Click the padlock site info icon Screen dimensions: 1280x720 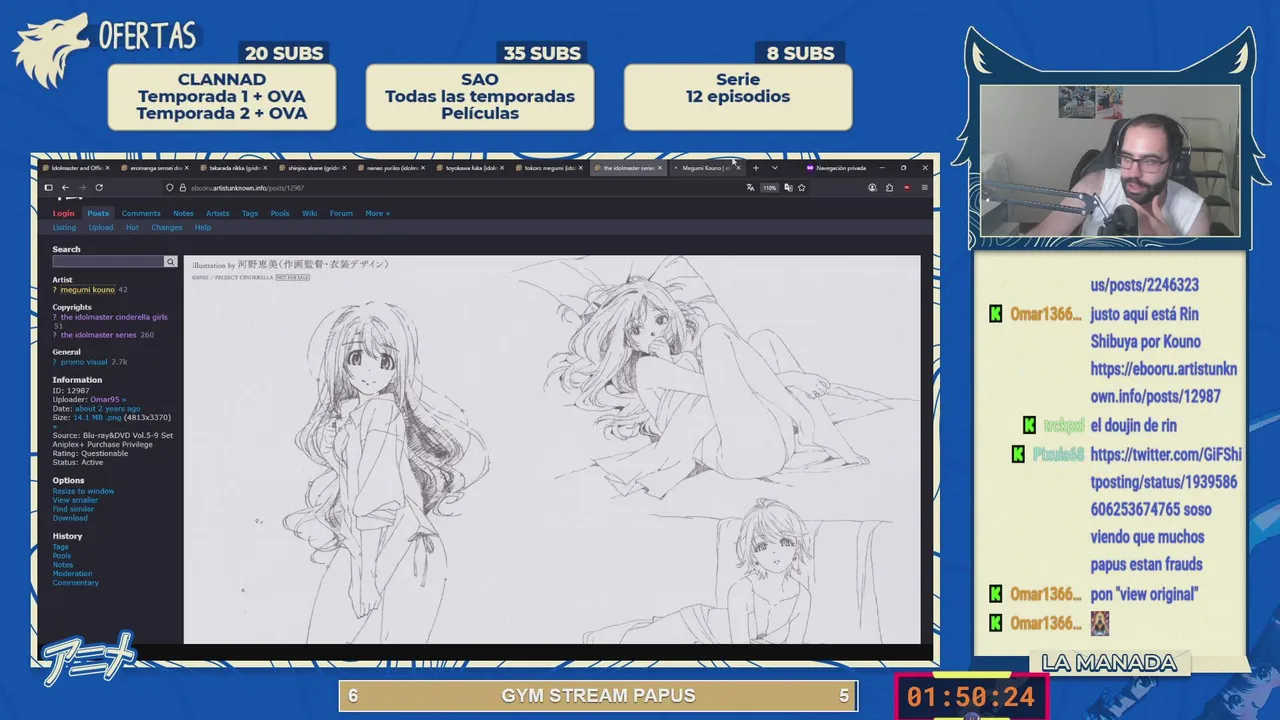click(x=182, y=187)
